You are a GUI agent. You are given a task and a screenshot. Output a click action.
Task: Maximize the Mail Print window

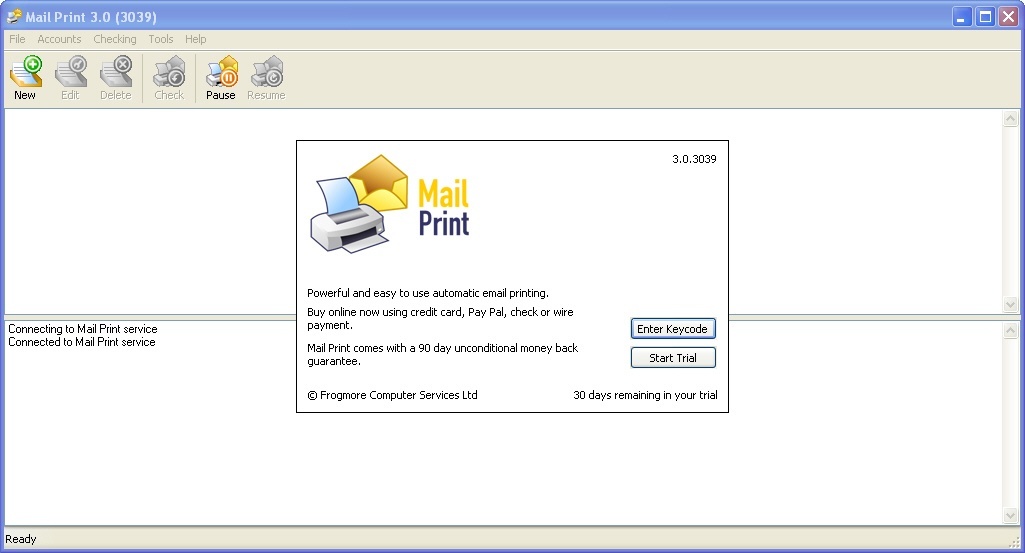point(985,17)
